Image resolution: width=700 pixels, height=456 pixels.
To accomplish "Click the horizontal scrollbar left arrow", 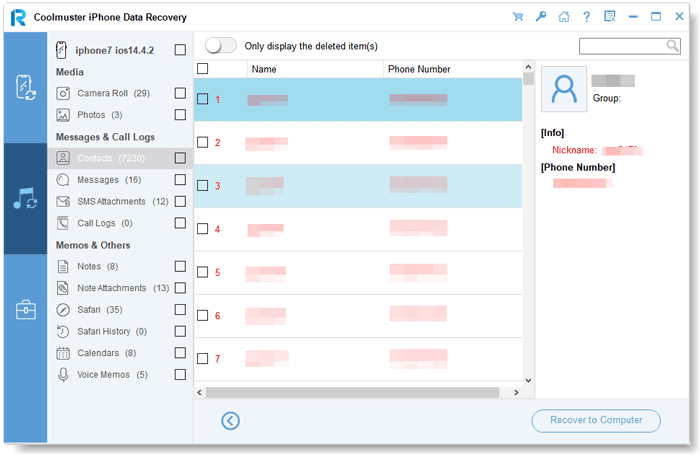I will (200, 393).
